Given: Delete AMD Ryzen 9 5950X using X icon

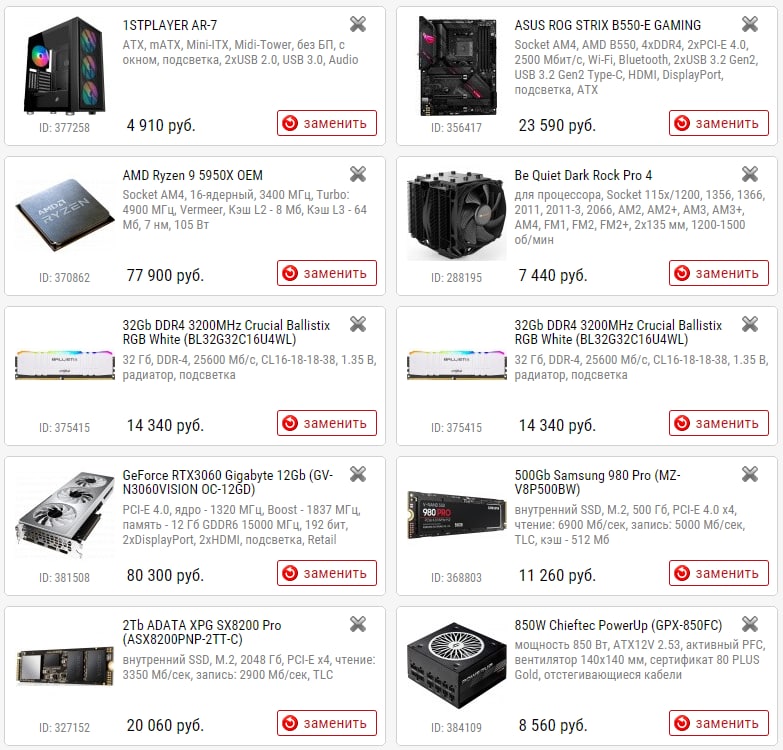Looking at the screenshot, I should [358, 174].
